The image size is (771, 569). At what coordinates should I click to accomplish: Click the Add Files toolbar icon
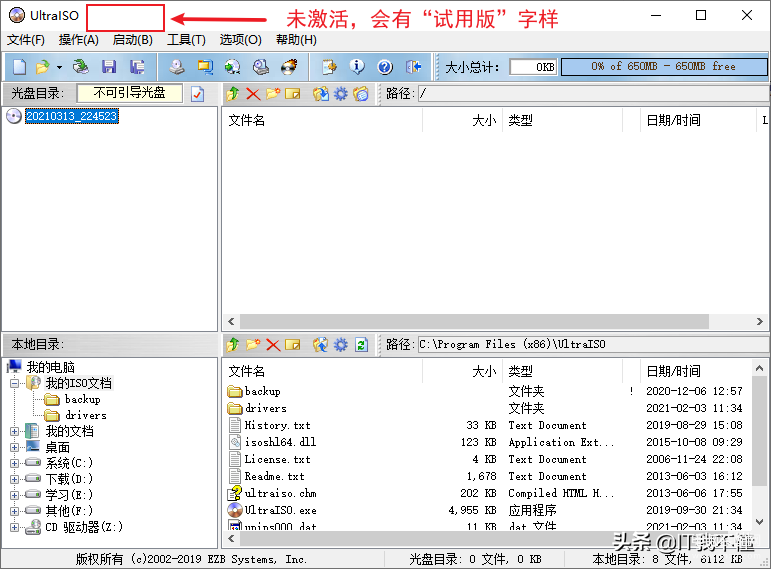pyautogui.click(x=329, y=66)
